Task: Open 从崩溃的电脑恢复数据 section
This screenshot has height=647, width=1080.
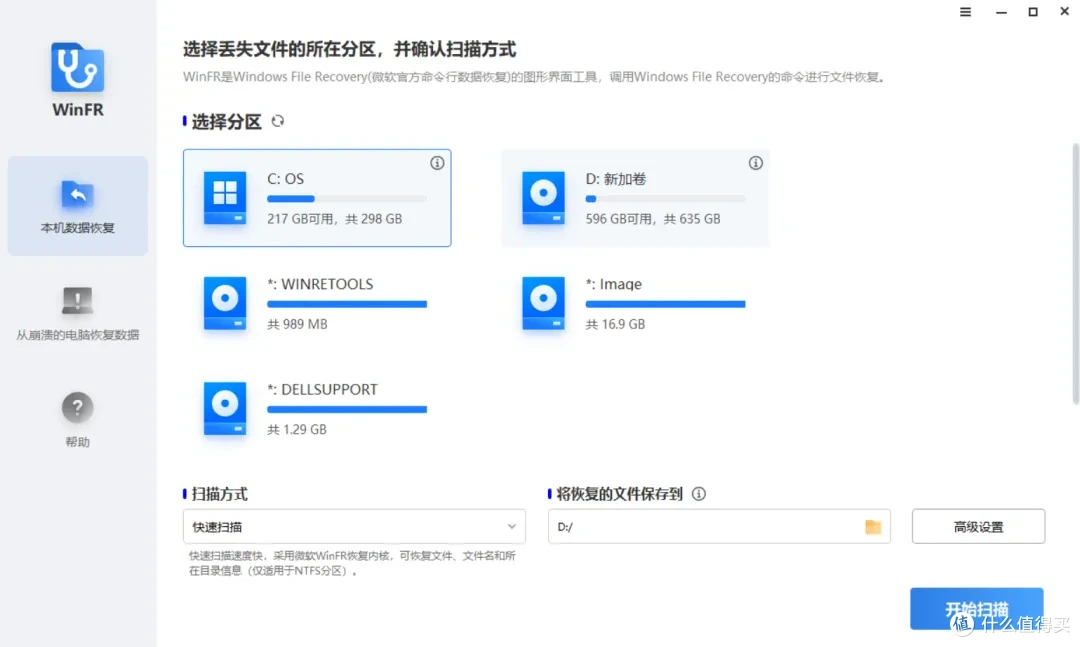Action: pyautogui.click(x=78, y=314)
